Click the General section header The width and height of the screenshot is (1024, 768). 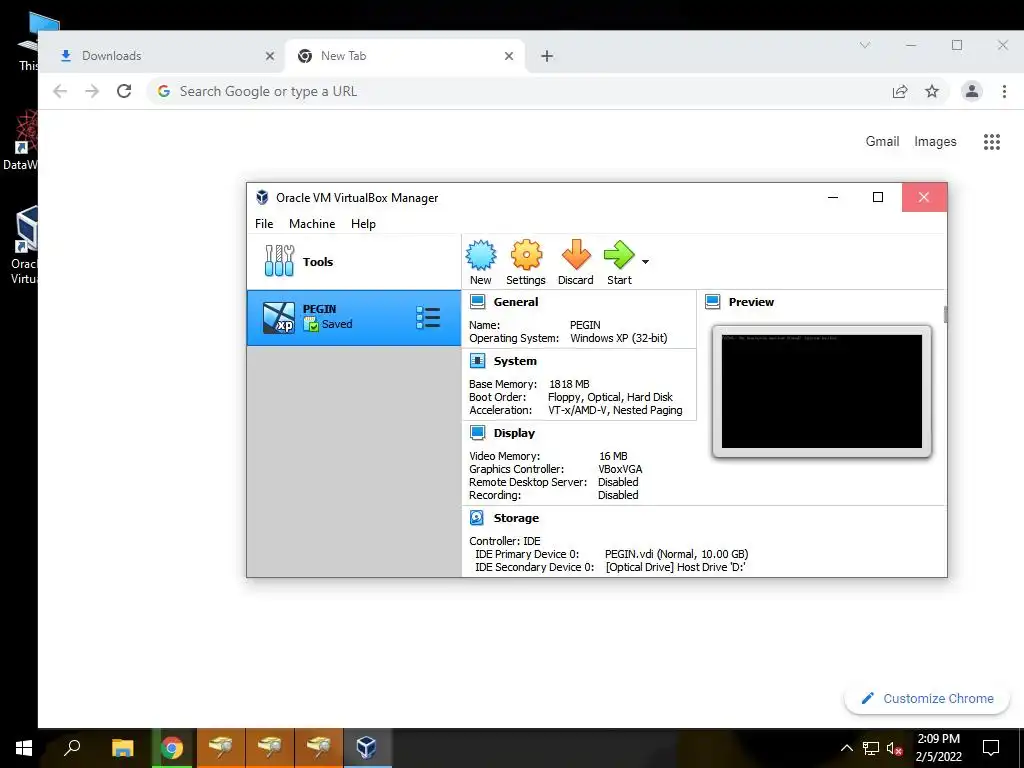515,302
